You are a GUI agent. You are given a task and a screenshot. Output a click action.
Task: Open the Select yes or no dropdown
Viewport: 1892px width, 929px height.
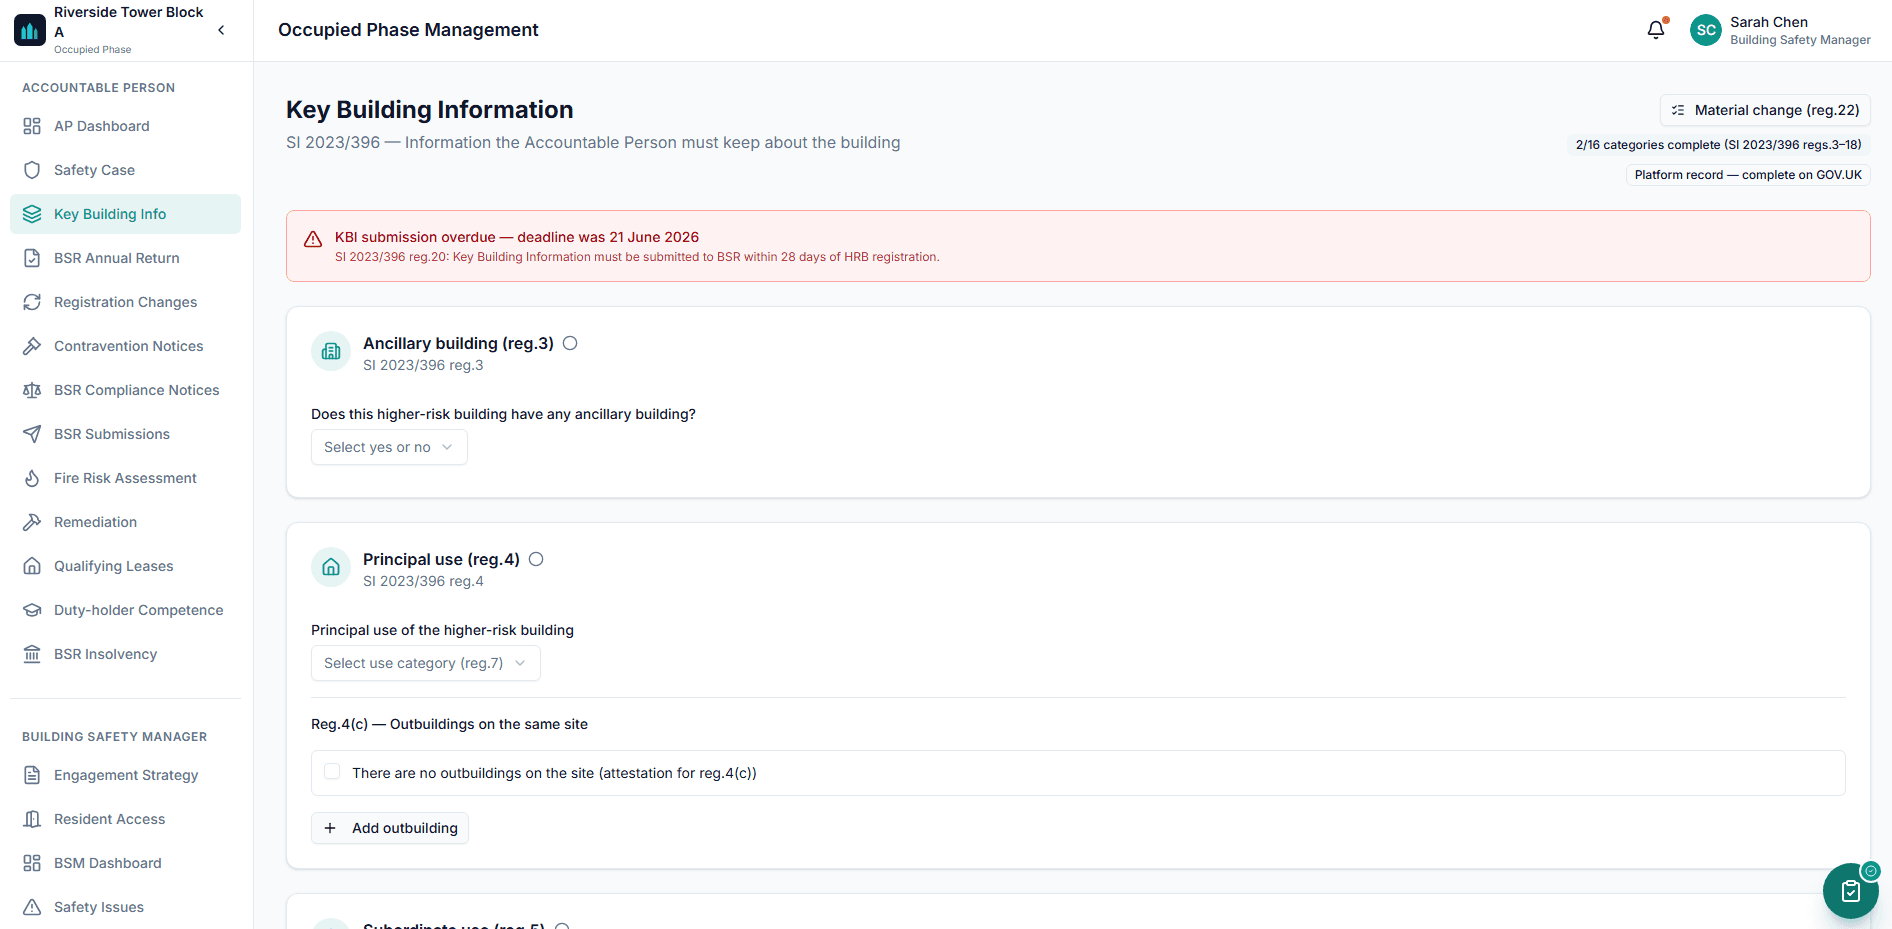click(389, 447)
